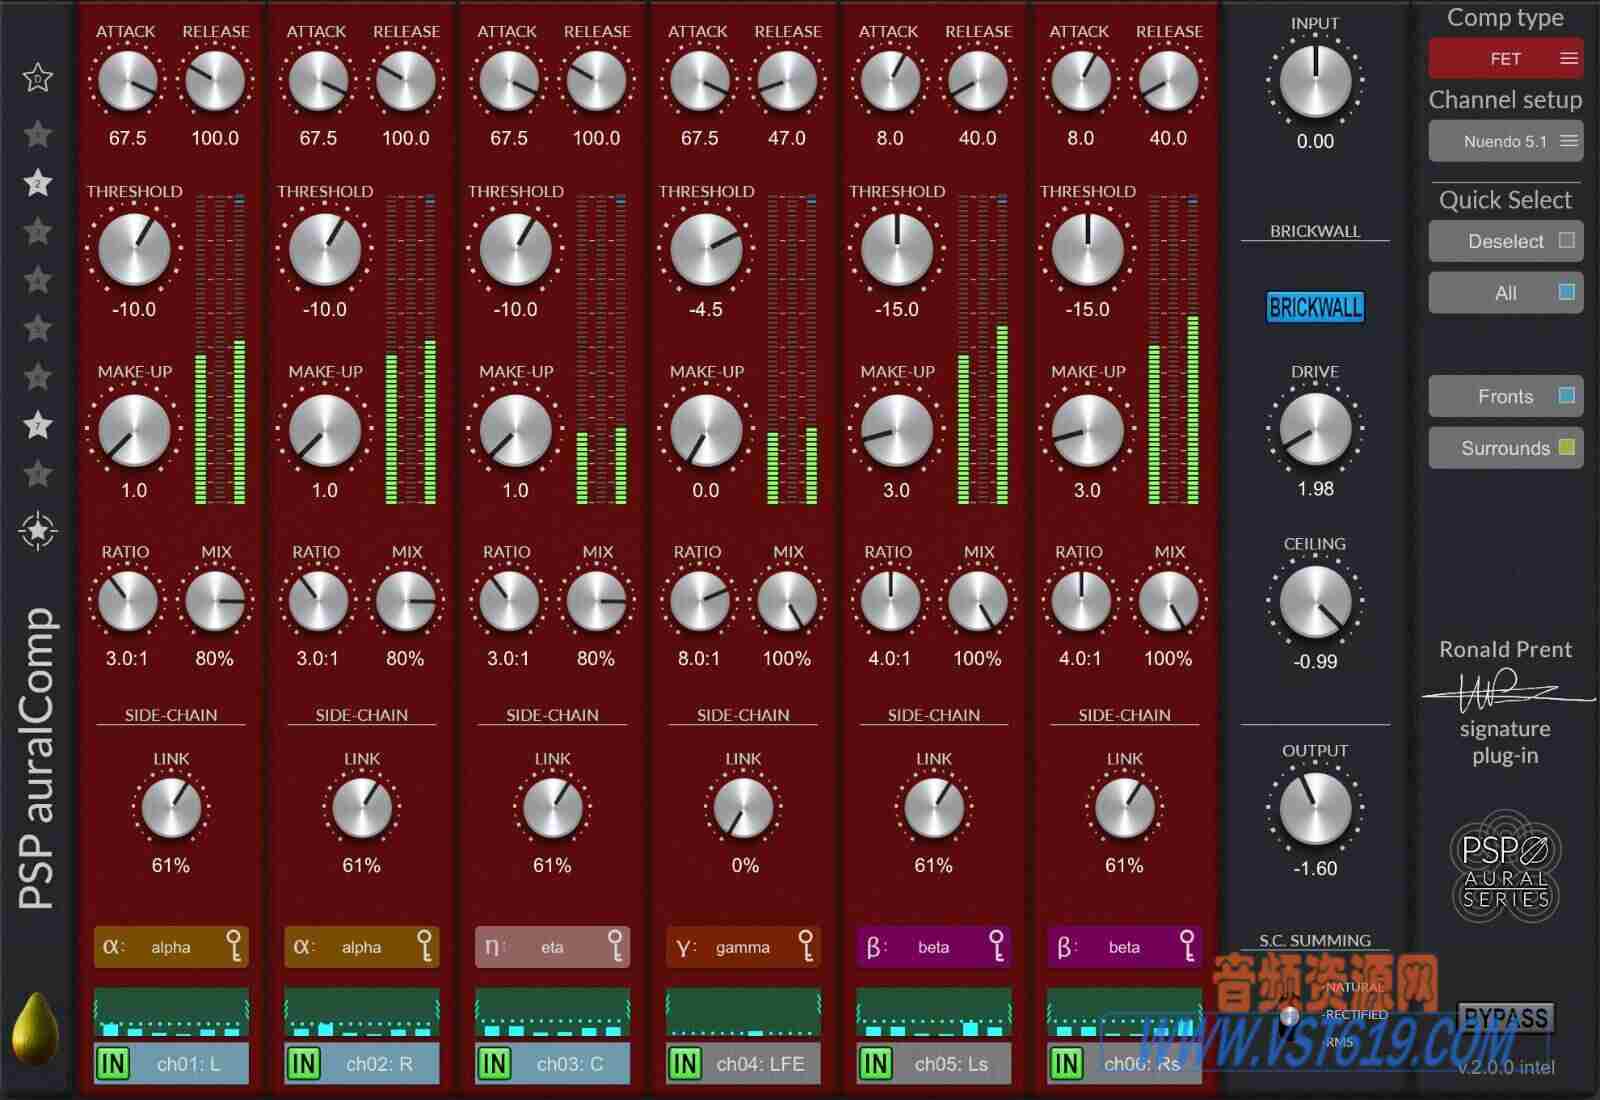Flip the S.C. Summing mode switch
The width and height of the screenshot is (1600, 1100).
1290,1015
